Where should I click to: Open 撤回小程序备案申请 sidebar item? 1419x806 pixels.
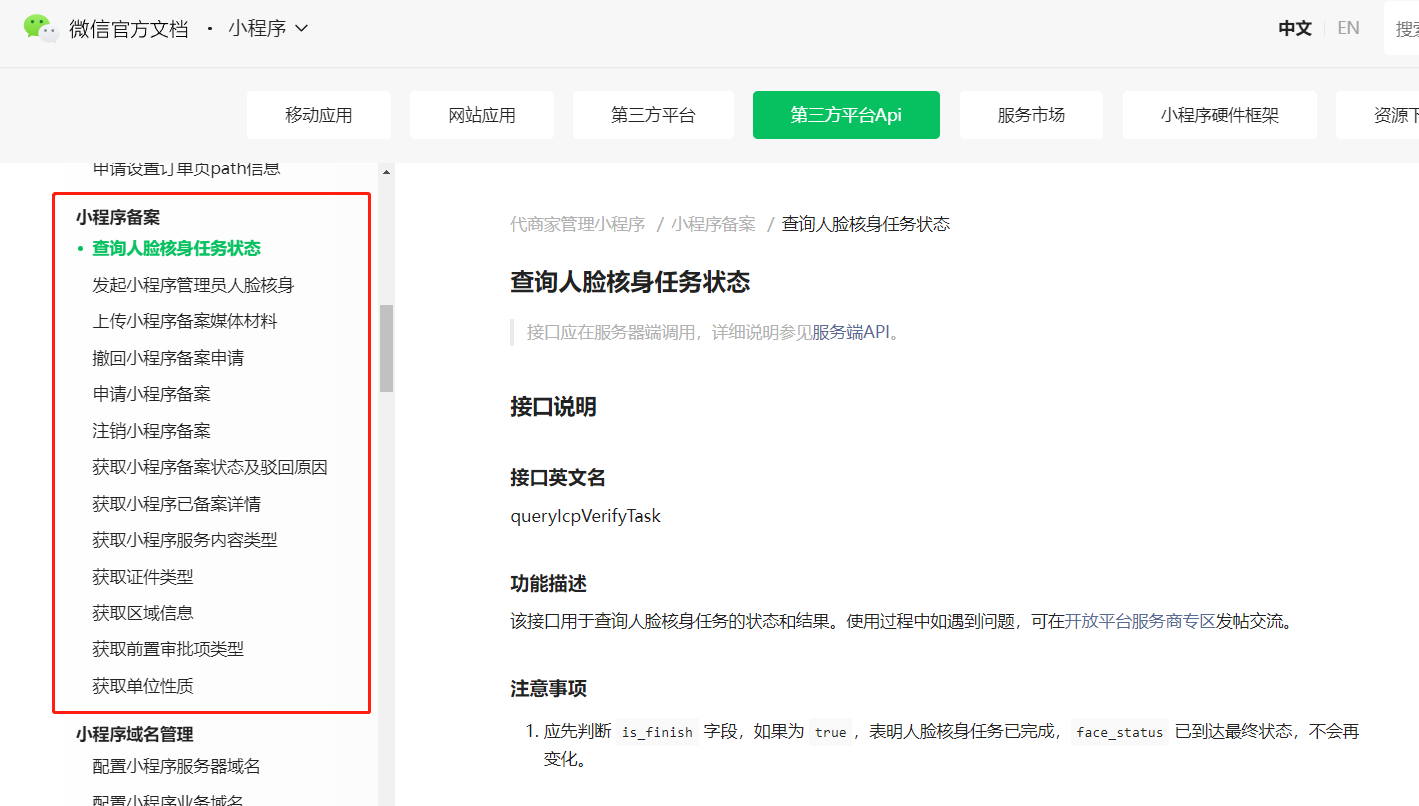(x=168, y=358)
